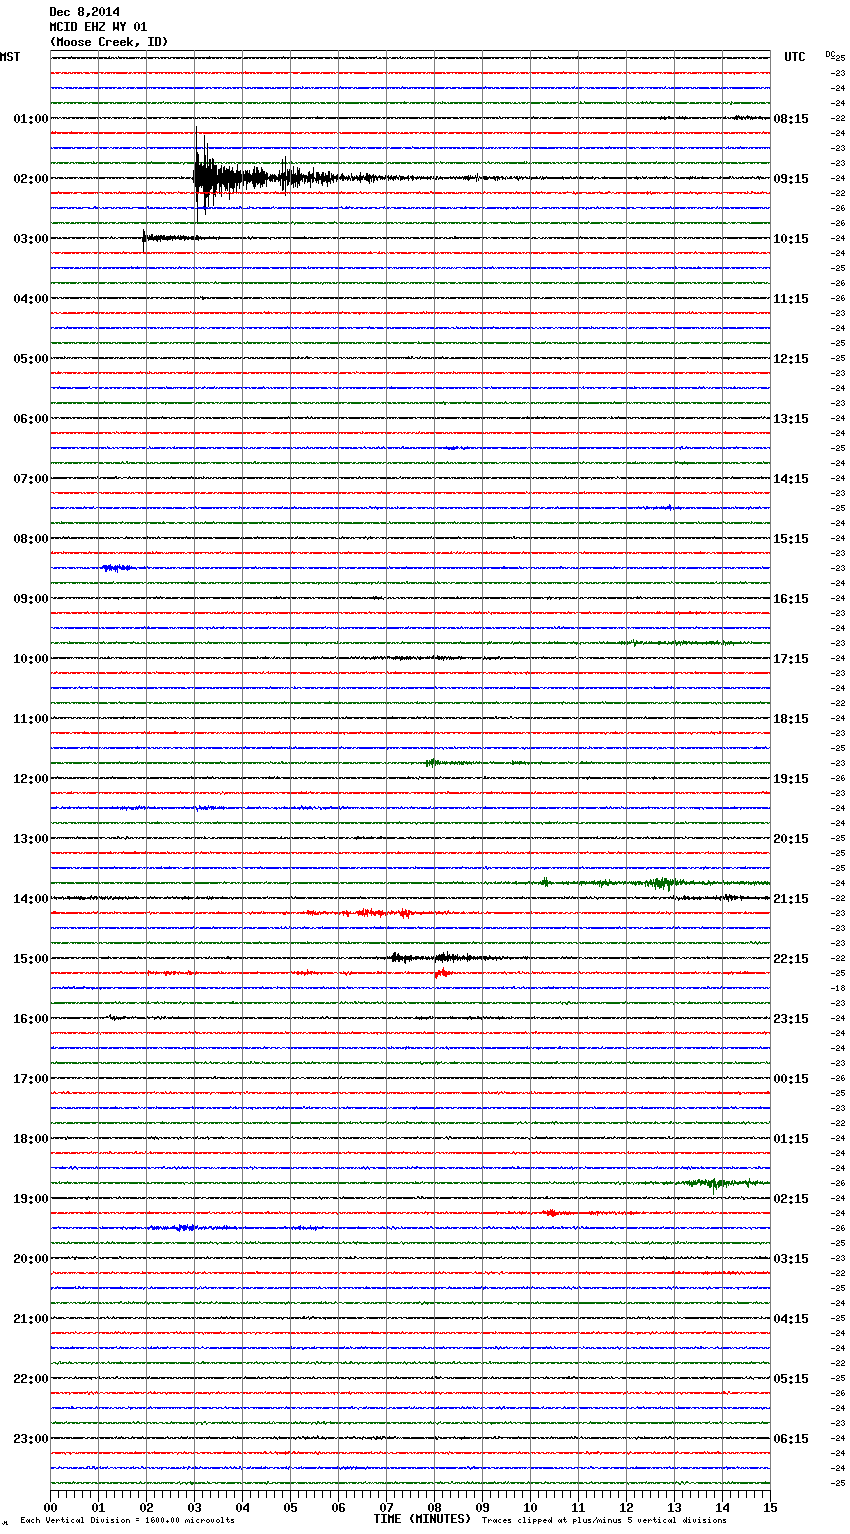Click the small event onset on the 03:00 trace
850x1534 pixels.
[146, 238]
